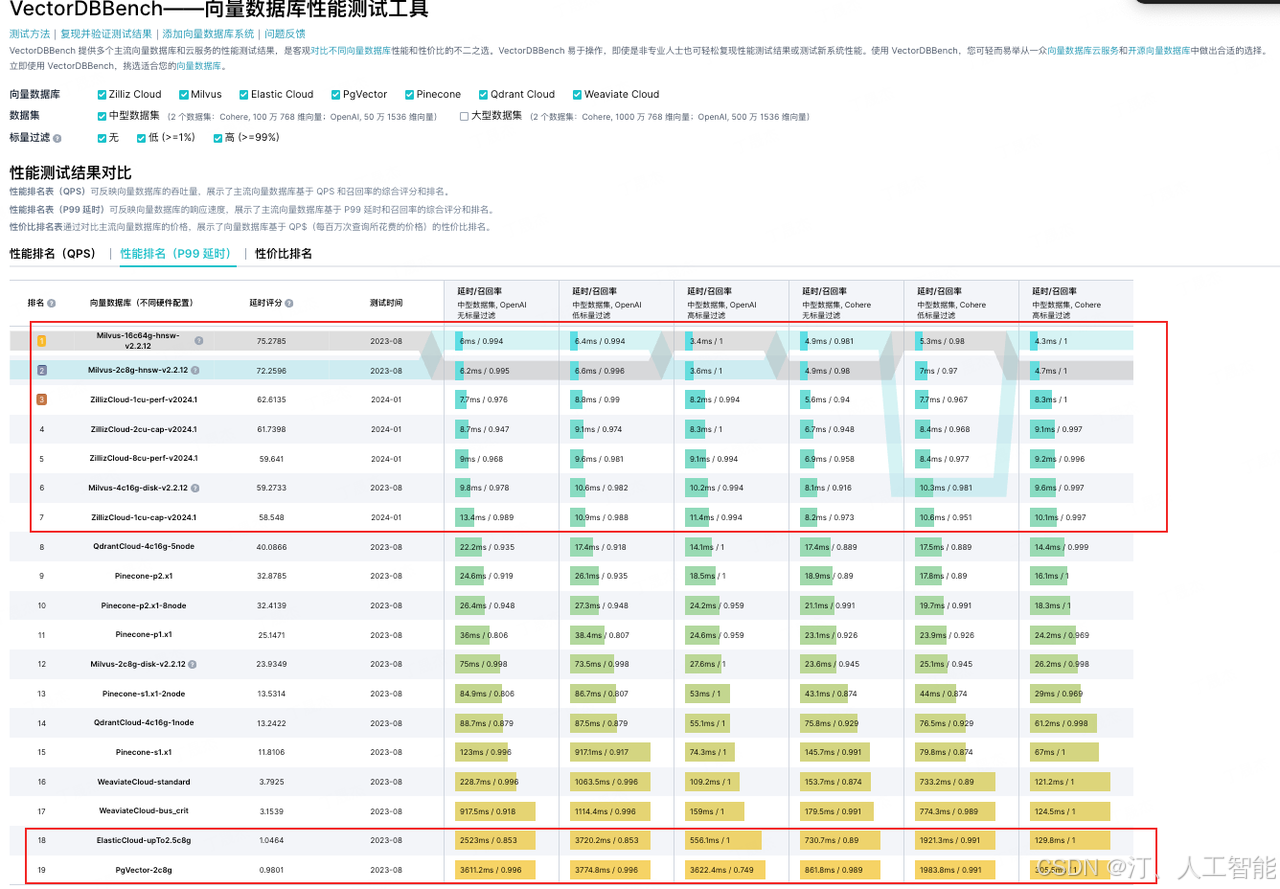Click the 3611.2ms / 0.996 latency bar
This screenshot has height=889, width=1280.
click(496, 870)
